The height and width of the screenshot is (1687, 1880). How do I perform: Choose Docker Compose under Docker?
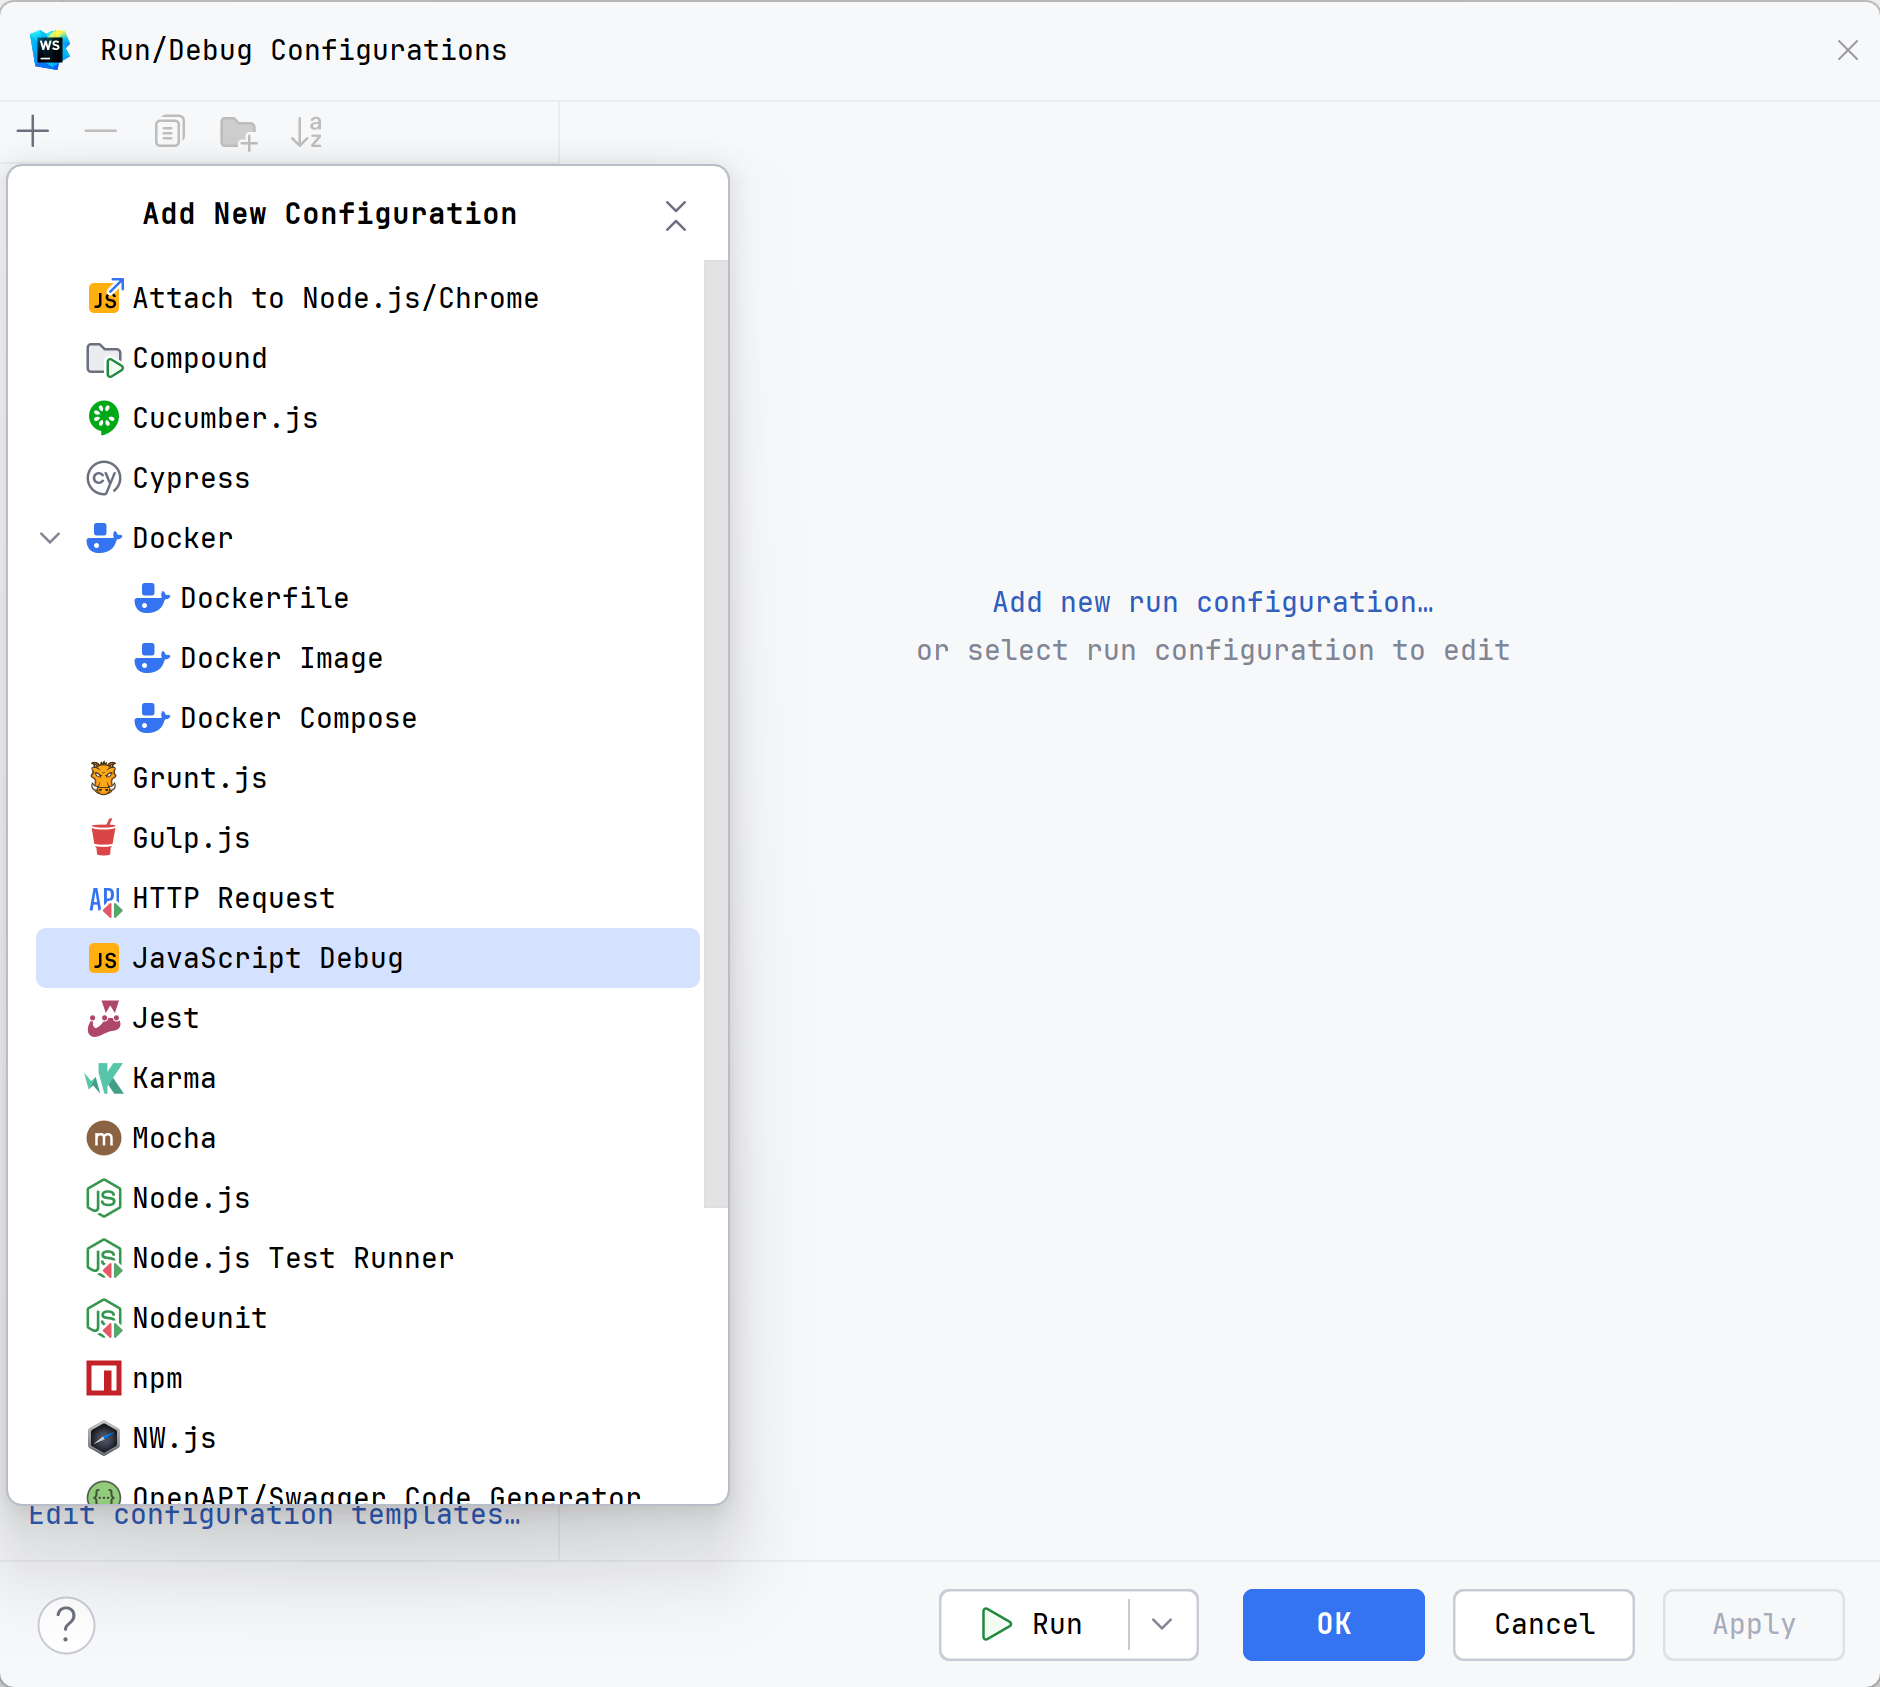point(298,718)
